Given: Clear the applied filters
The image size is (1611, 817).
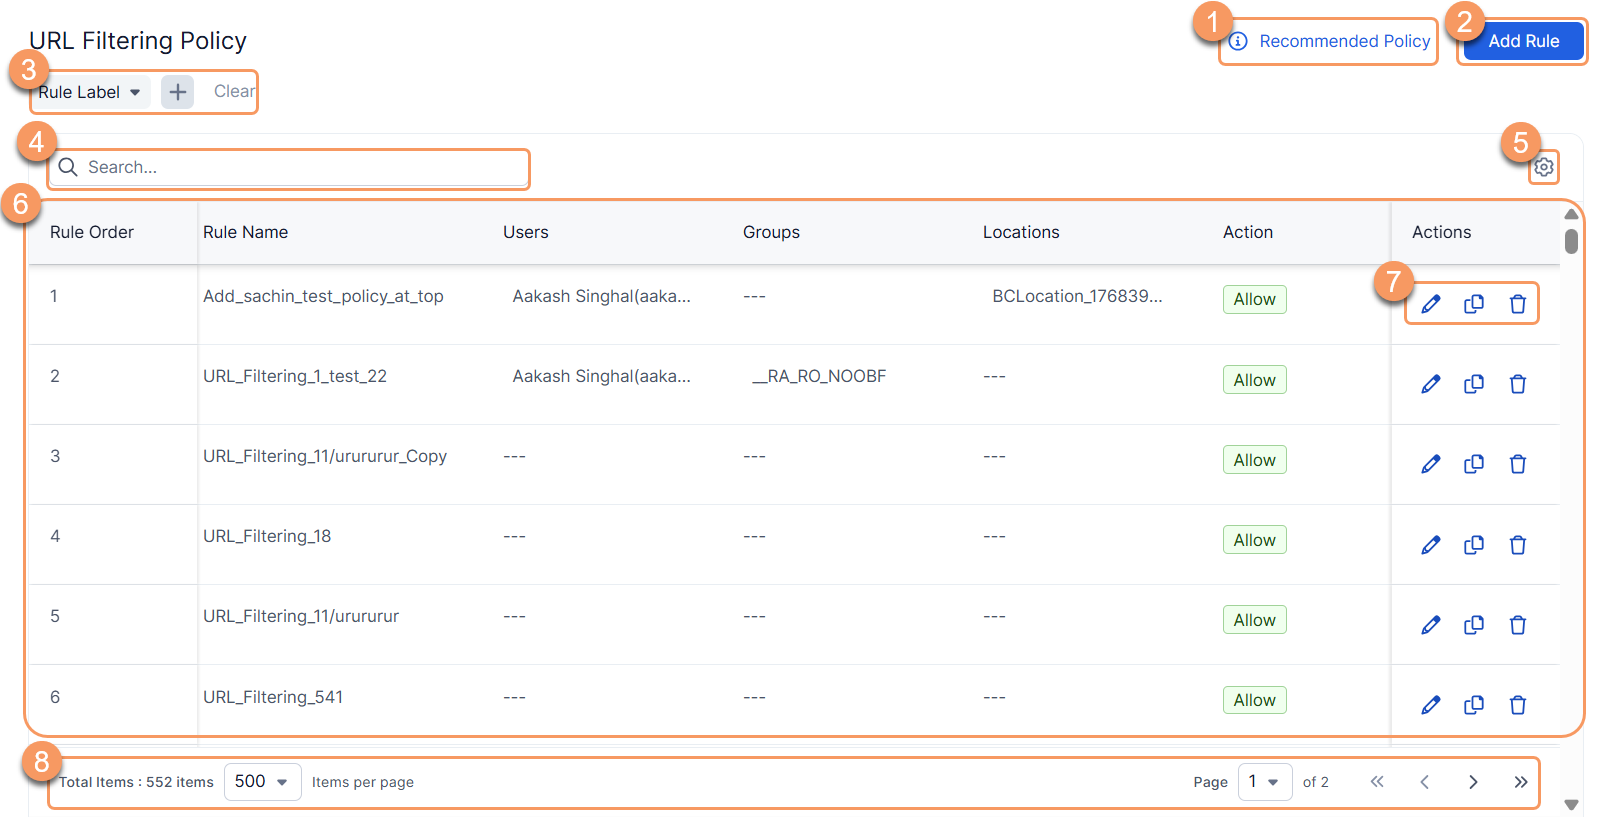Looking at the screenshot, I should [234, 91].
